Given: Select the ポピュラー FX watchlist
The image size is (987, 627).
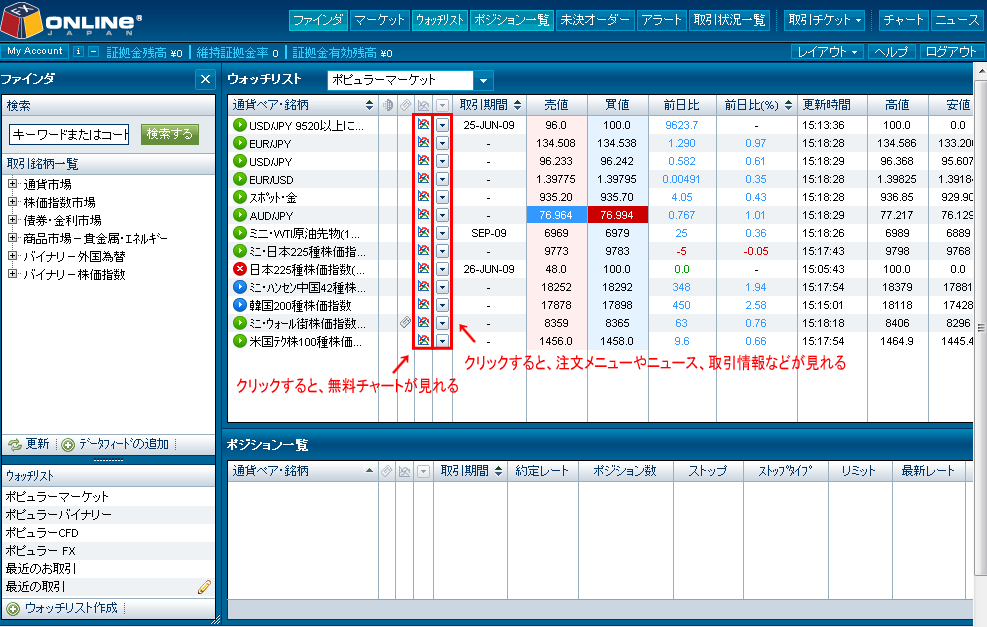Looking at the screenshot, I should pyautogui.click(x=40, y=550).
